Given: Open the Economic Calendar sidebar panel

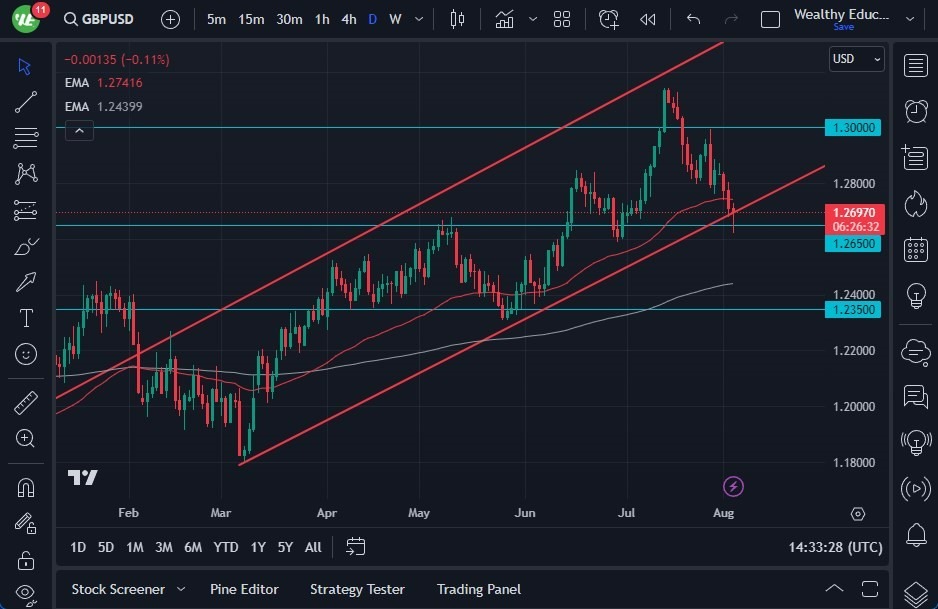Looking at the screenshot, I should pyautogui.click(x=916, y=250).
